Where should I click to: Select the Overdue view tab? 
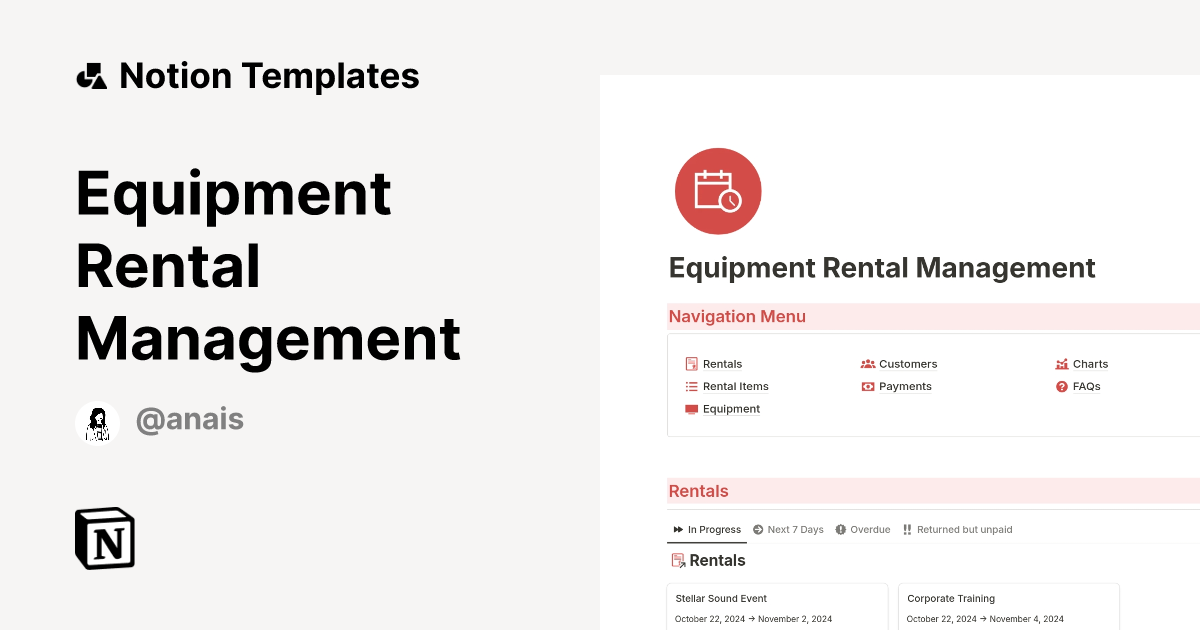[862, 530]
